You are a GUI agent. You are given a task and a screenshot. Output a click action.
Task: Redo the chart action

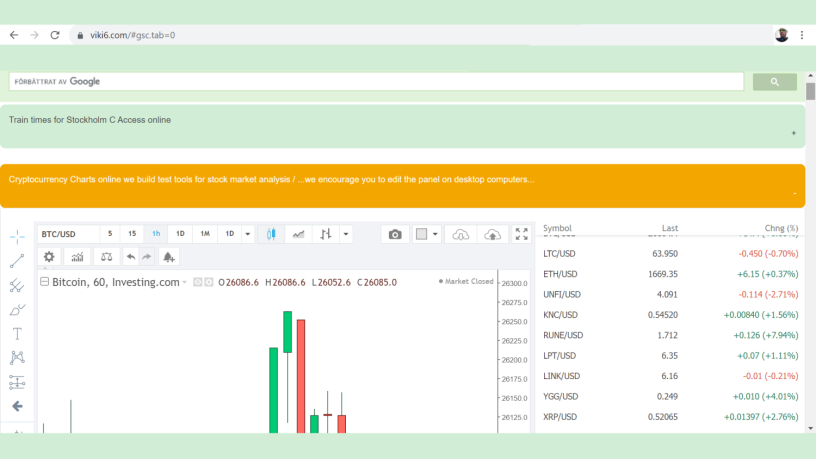coord(147,257)
